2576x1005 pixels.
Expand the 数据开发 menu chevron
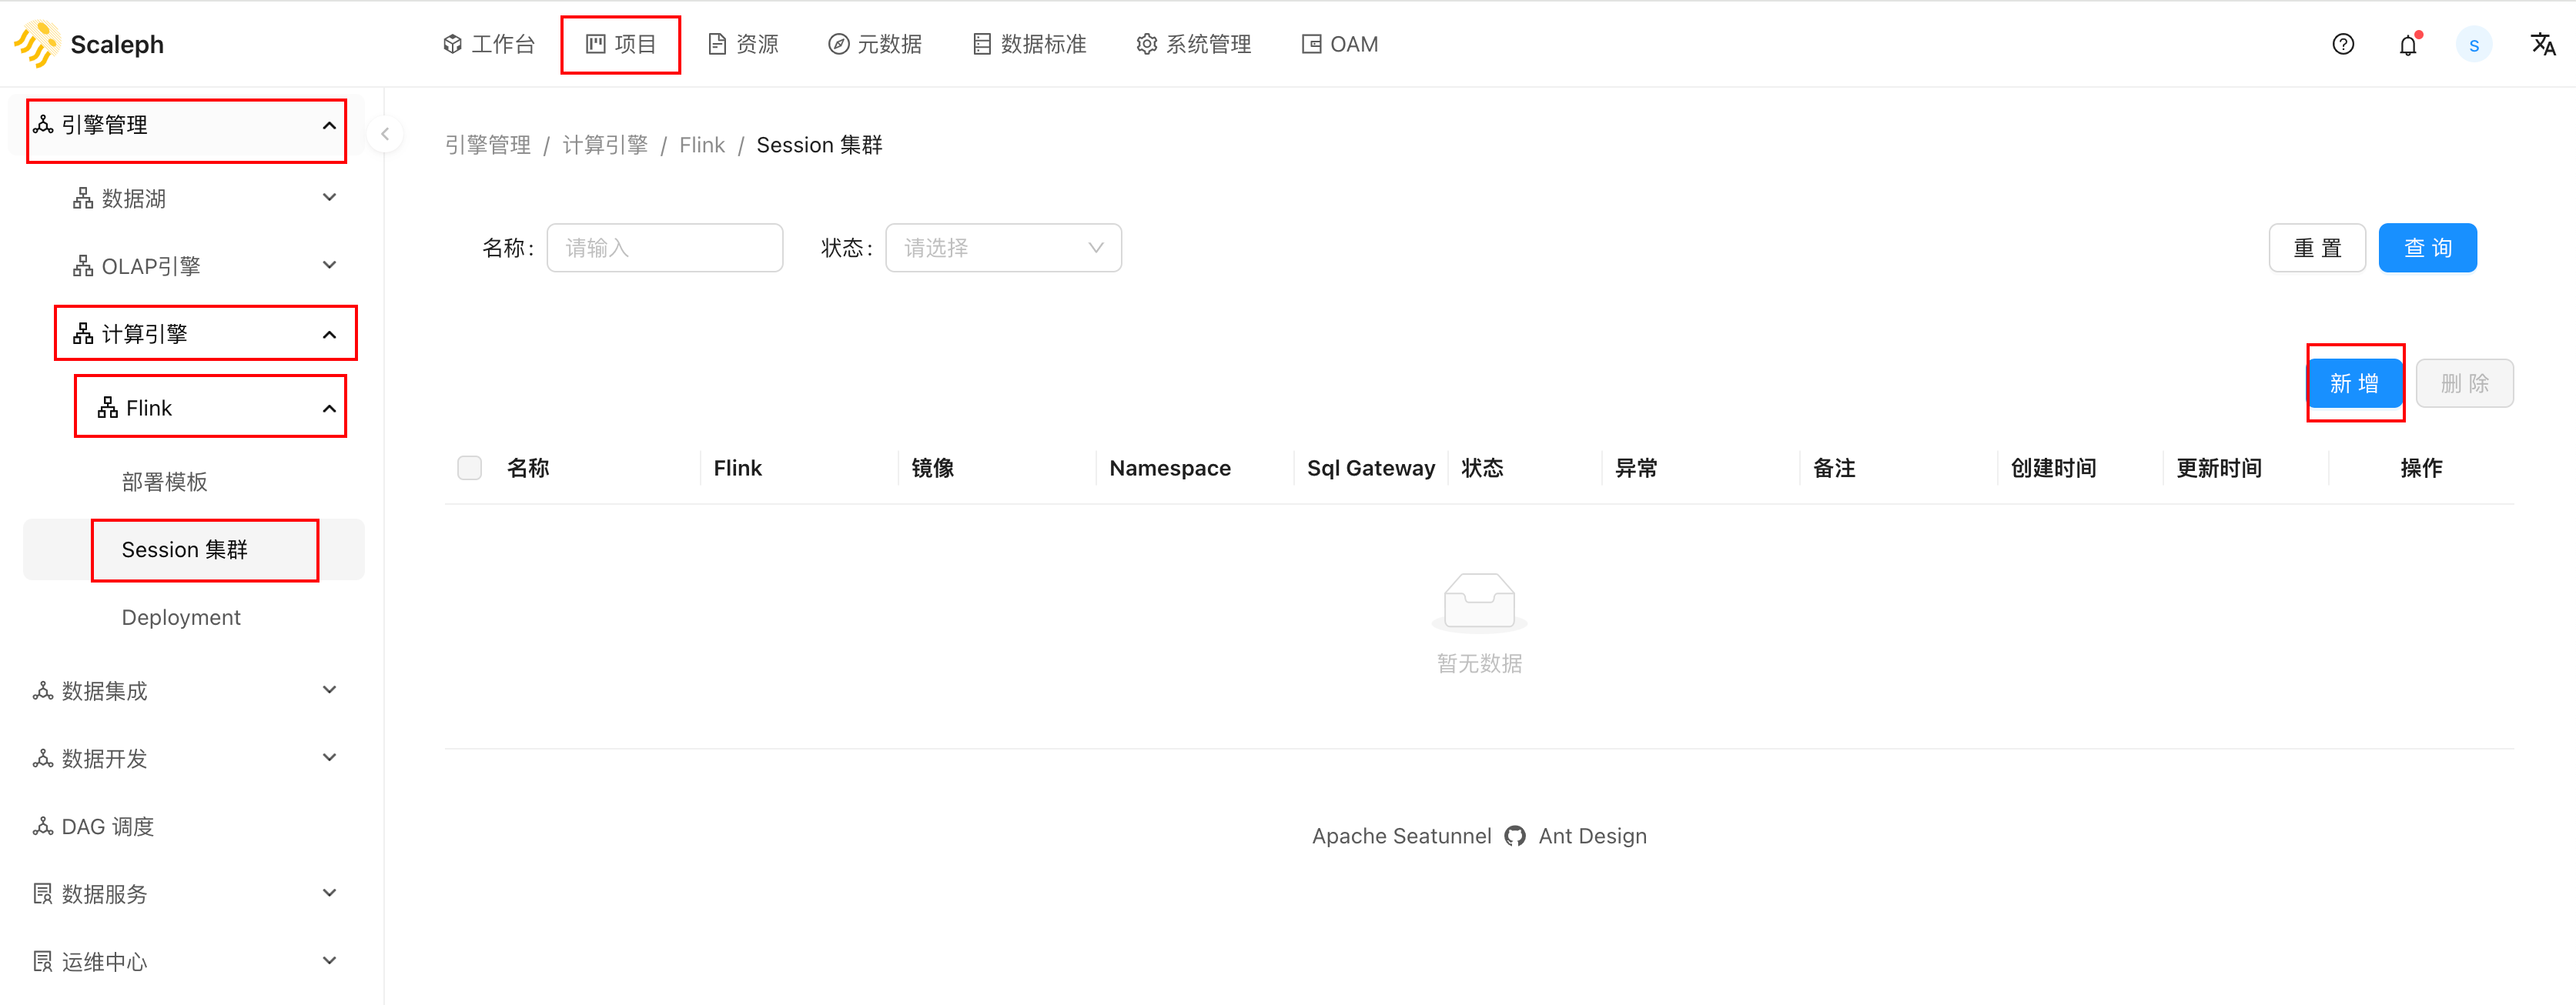click(x=329, y=758)
